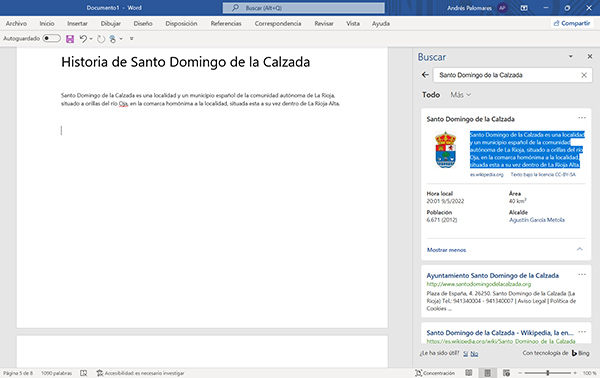The image size is (600, 378).
Task: Open the Undo history dropdown arrow
Action: point(91,39)
